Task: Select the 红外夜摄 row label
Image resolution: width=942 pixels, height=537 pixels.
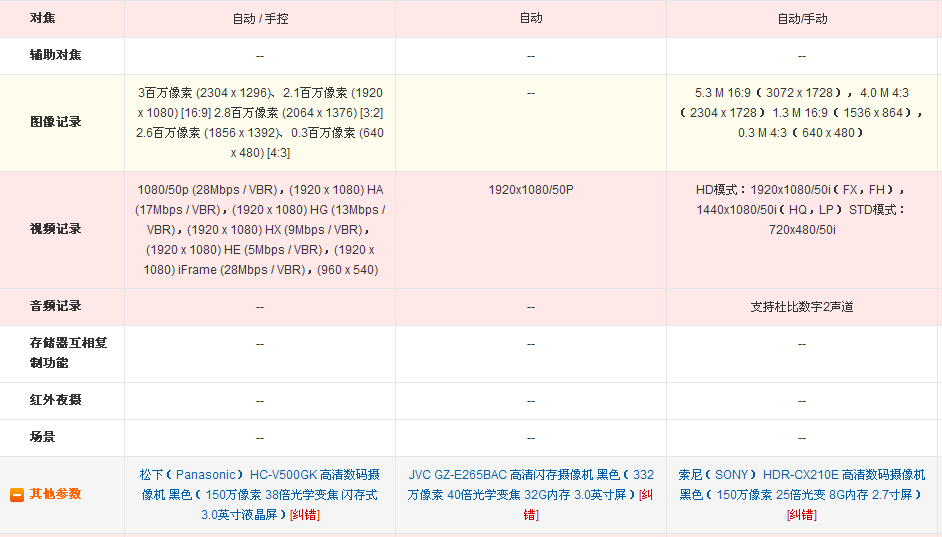Action: (x=55, y=400)
